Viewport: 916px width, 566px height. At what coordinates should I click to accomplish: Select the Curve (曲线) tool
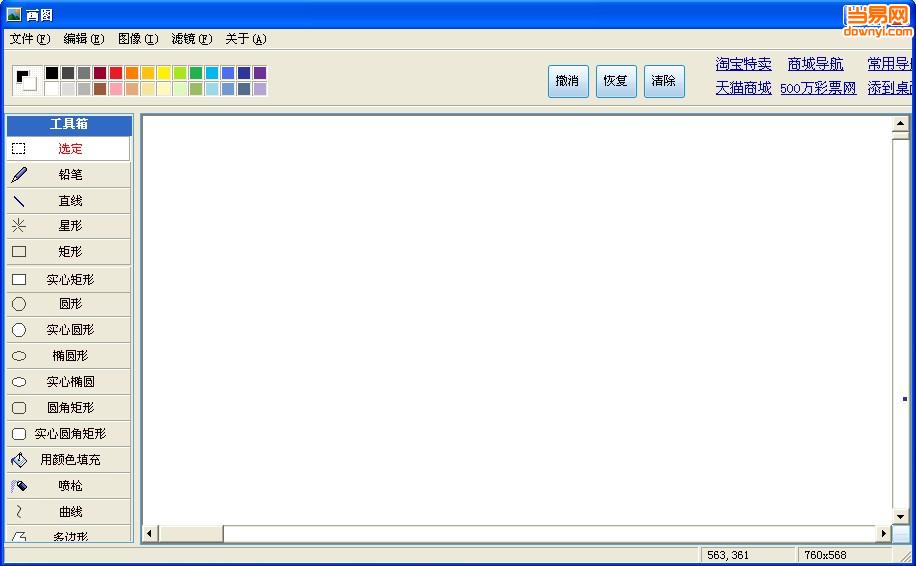[x=69, y=512]
